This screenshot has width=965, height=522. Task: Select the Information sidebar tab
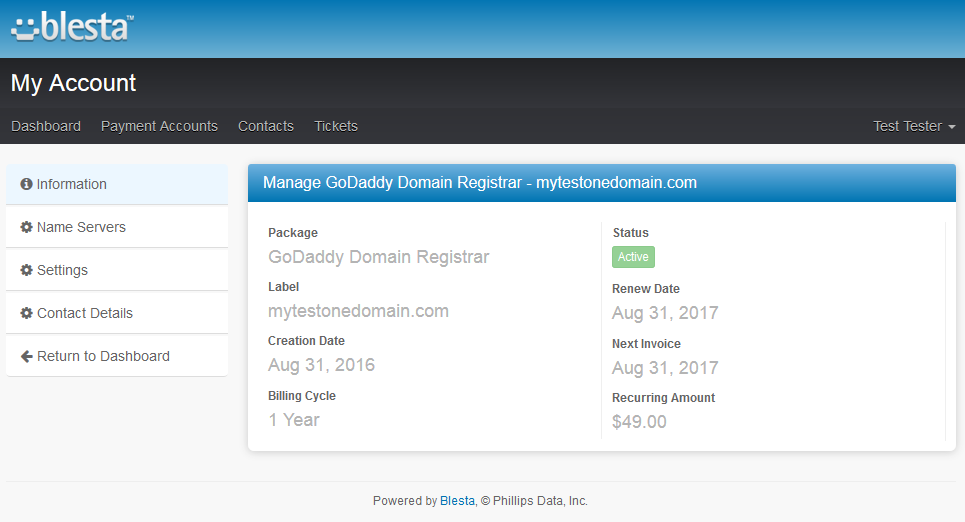click(x=117, y=184)
